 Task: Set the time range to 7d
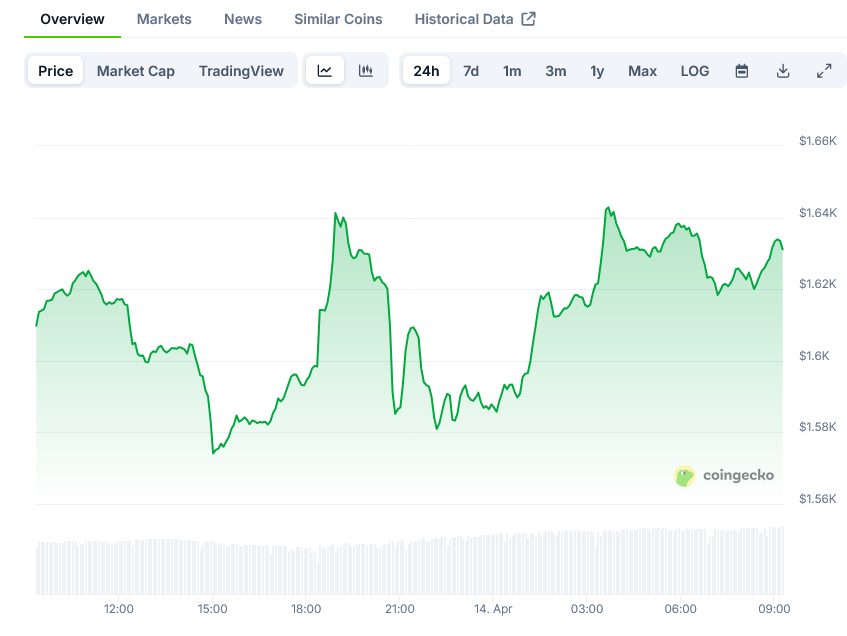coord(471,71)
